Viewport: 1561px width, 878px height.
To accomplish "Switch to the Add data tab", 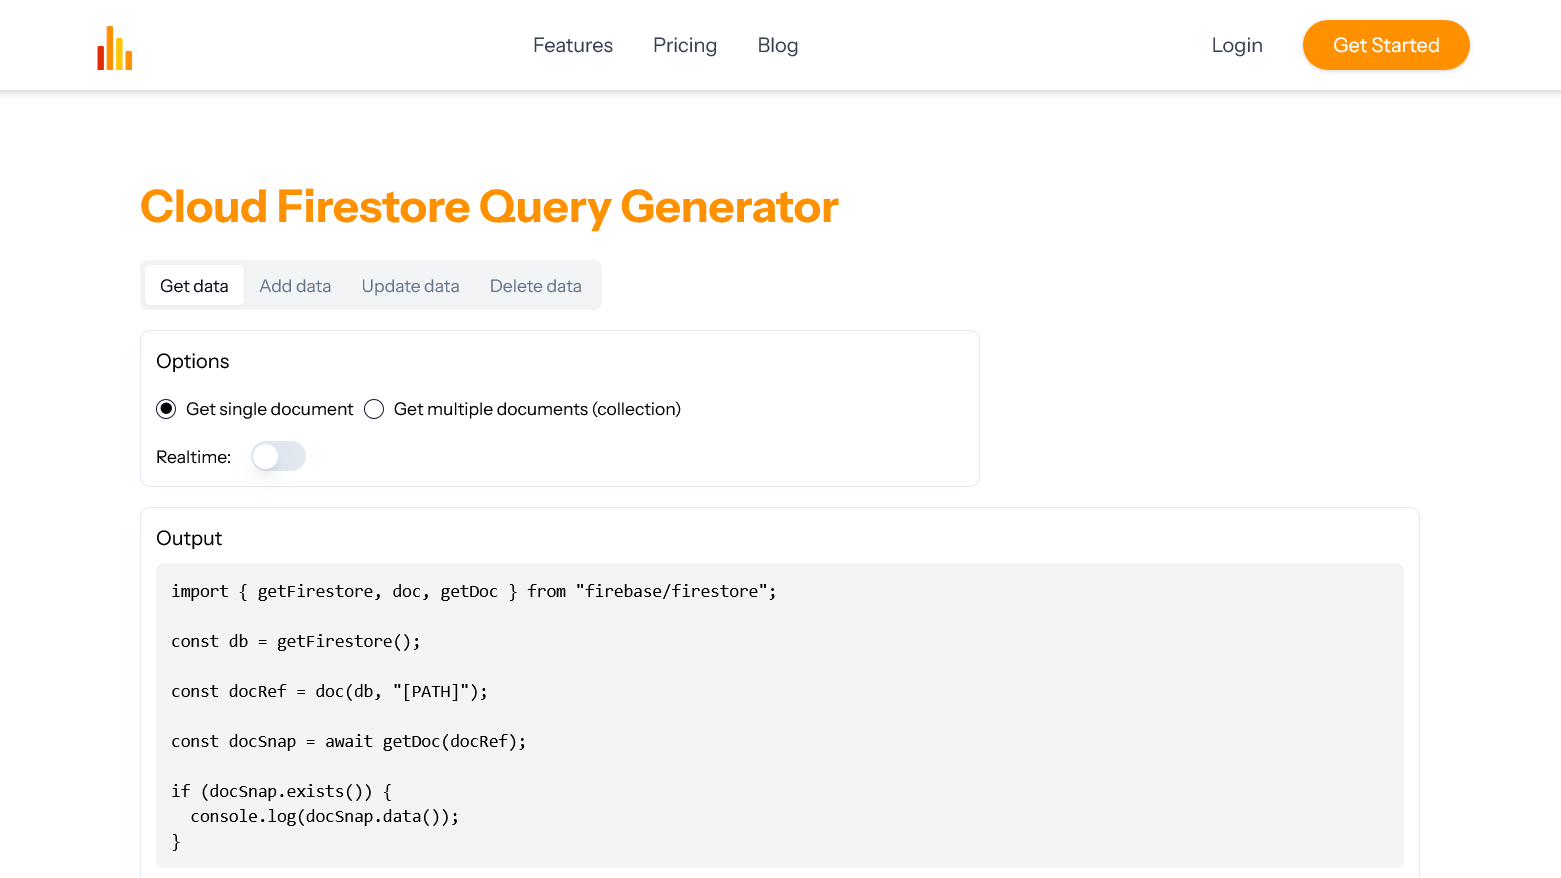I will (x=295, y=285).
